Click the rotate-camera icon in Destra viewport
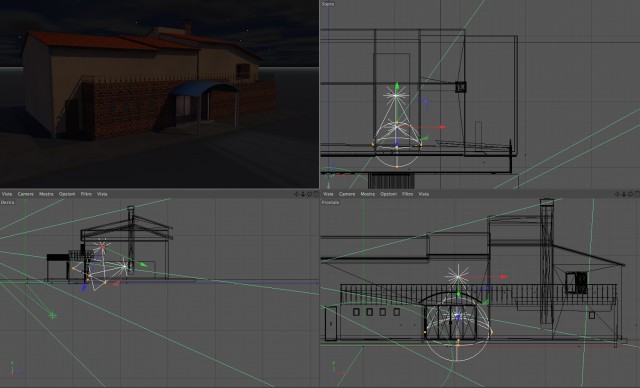Screen dimensions: 640x388 pyautogui.click(x=309, y=194)
